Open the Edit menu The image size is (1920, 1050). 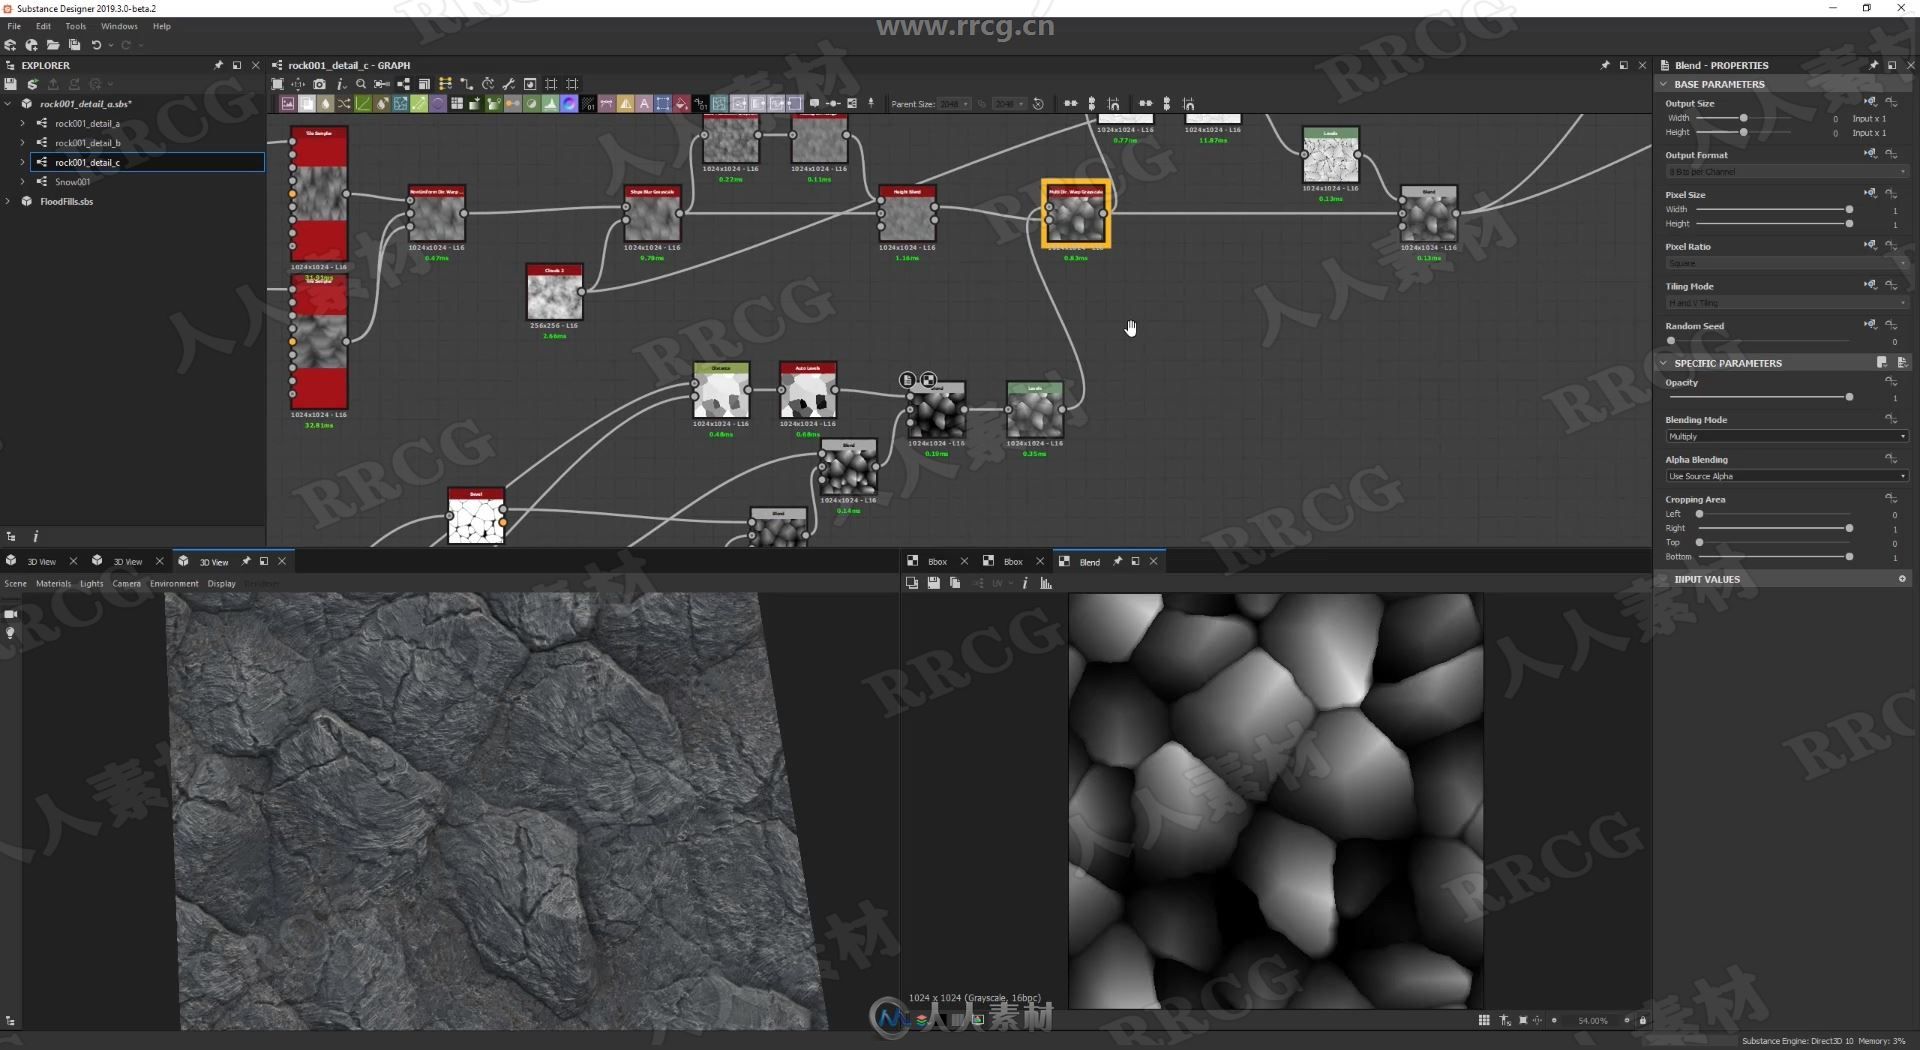click(43, 26)
